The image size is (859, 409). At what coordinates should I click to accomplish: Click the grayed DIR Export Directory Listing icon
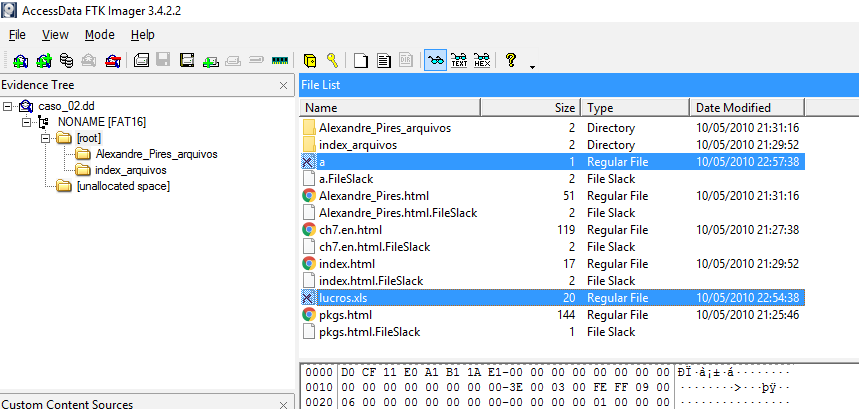coord(405,60)
